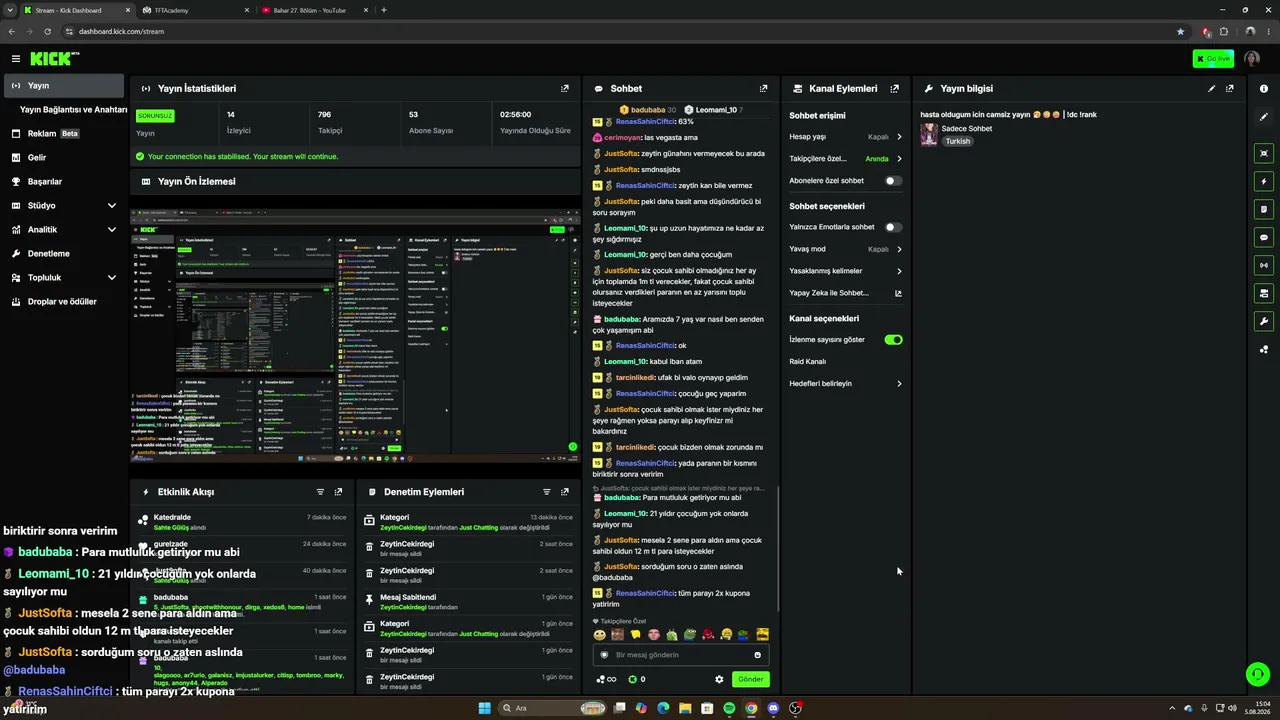The image size is (1280, 720).
Task: Toggle the broadcast signal widget icon in right sidebar
Action: click(x=1264, y=265)
